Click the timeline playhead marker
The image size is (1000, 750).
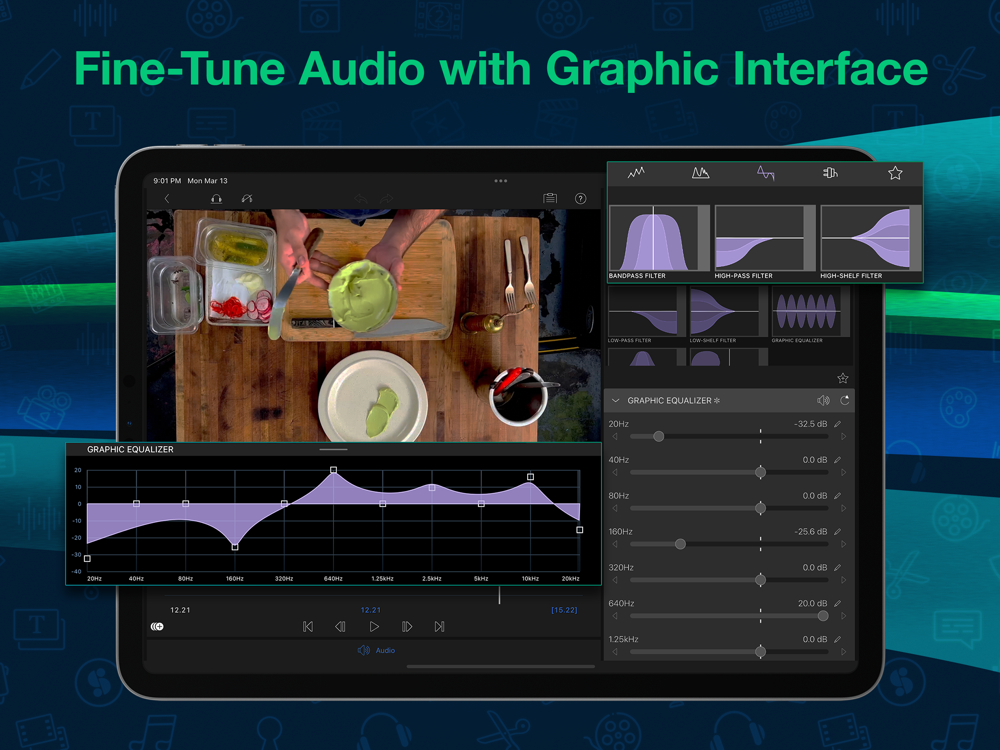pyautogui.click(x=499, y=596)
